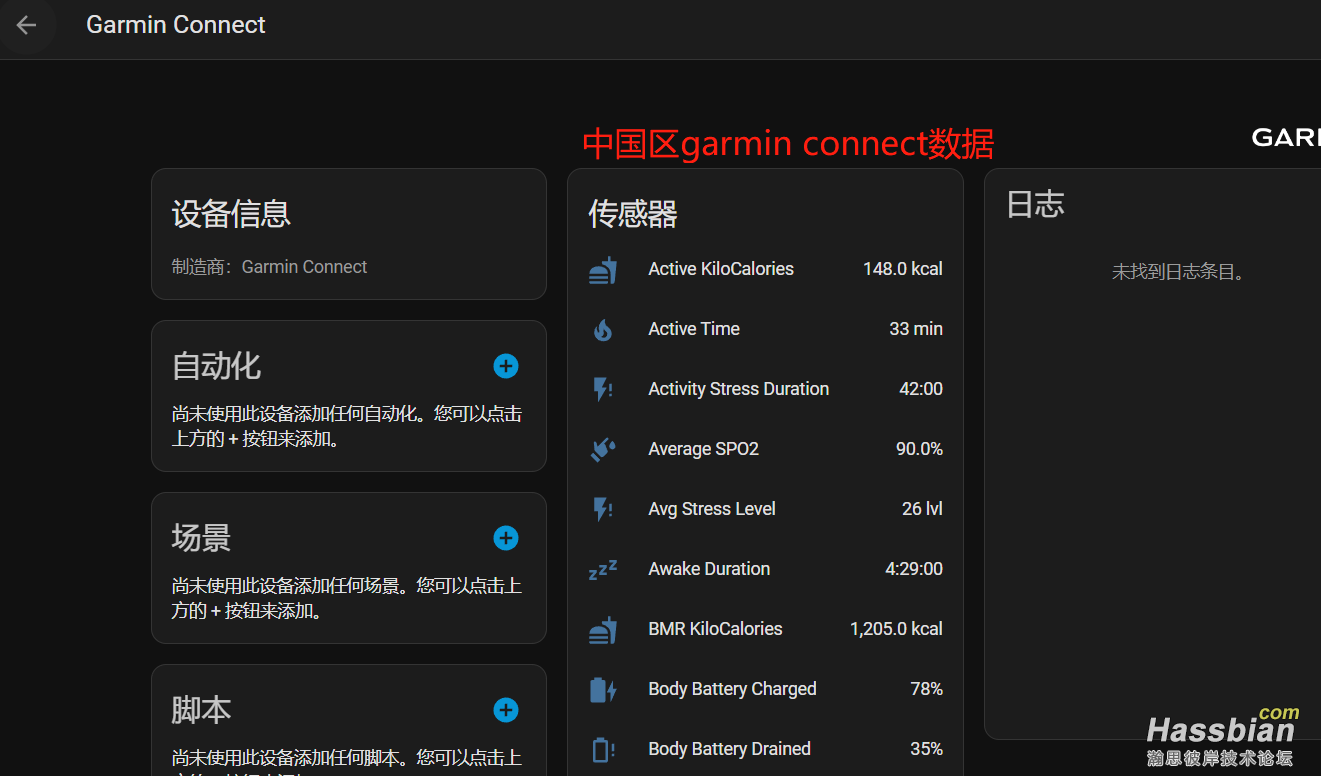Click the Active KiloCalories food icon
Screen dimensions: 1321x776
click(603, 269)
